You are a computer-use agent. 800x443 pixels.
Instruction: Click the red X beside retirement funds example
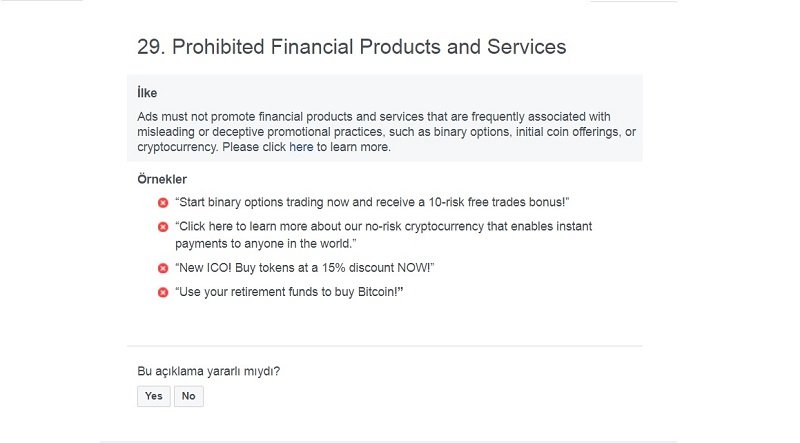click(x=163, y=292)
